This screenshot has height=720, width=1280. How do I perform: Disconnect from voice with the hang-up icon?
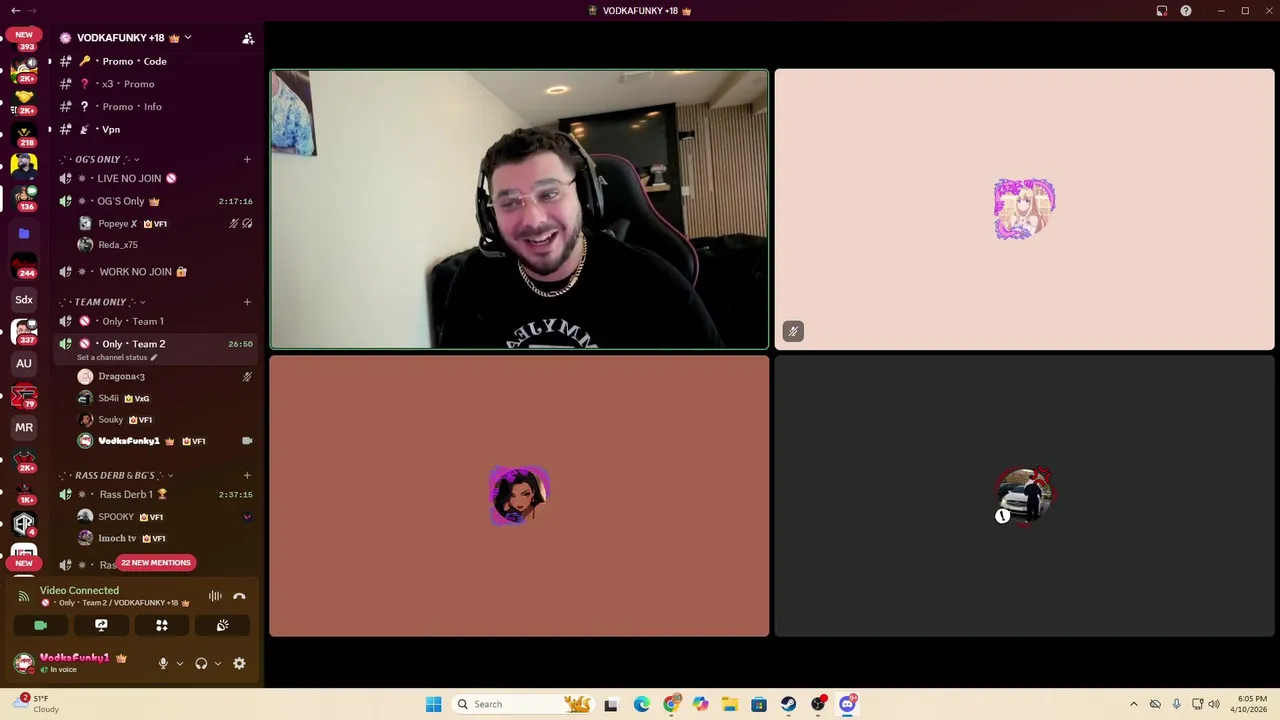click(239, 596)
